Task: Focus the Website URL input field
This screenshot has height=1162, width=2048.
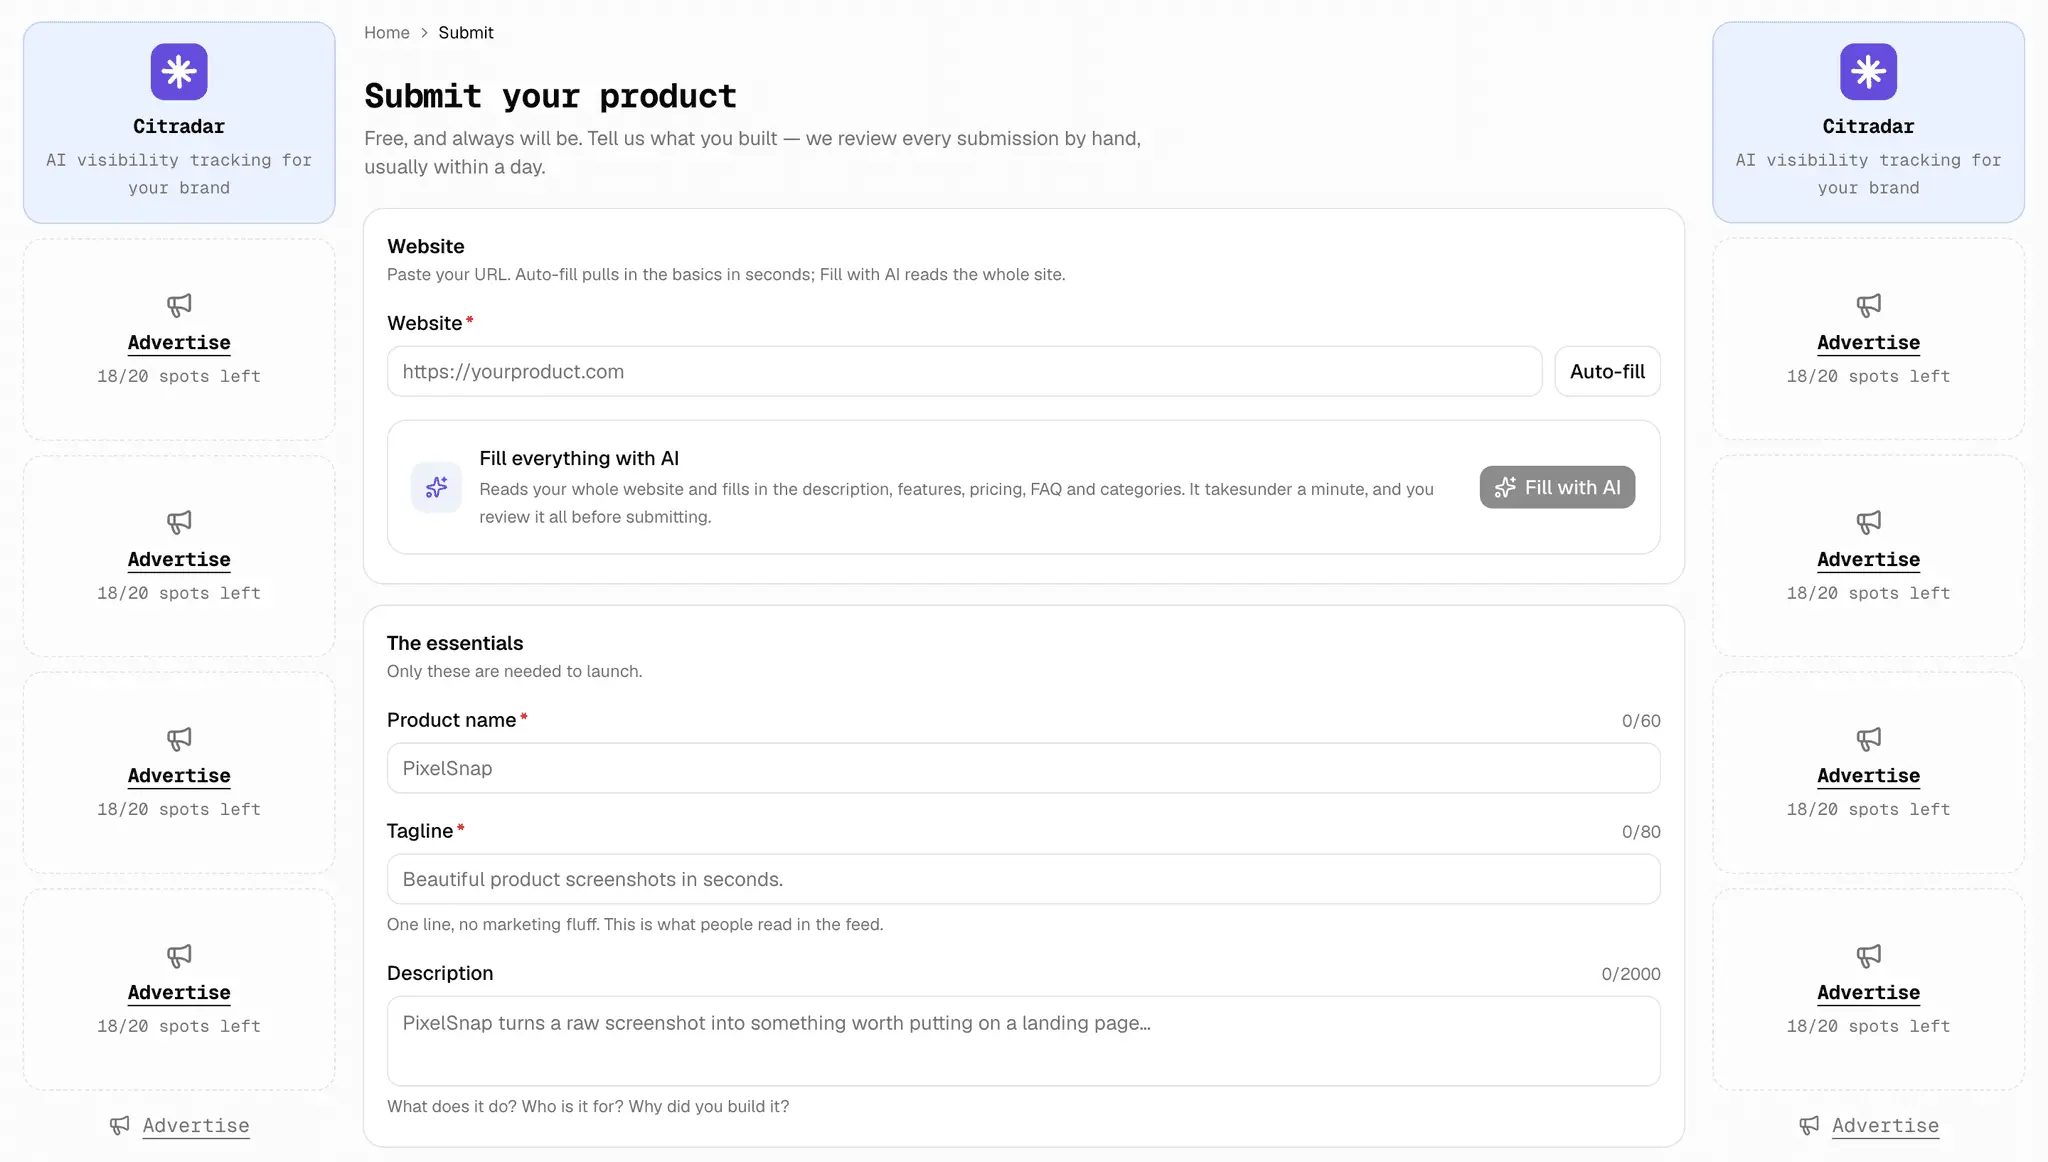Action: click(964, 372)
